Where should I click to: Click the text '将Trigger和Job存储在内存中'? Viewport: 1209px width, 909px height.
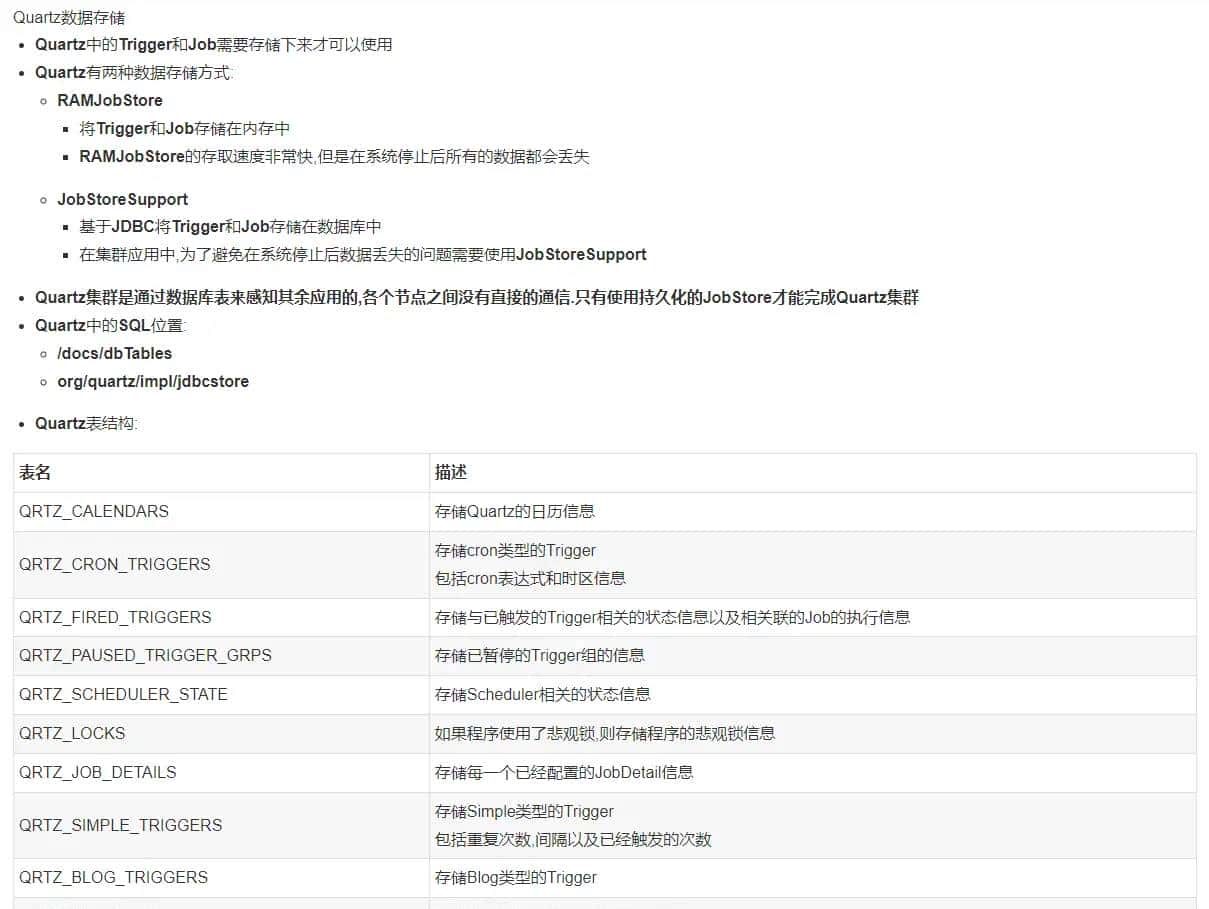(x=185, y=128)
